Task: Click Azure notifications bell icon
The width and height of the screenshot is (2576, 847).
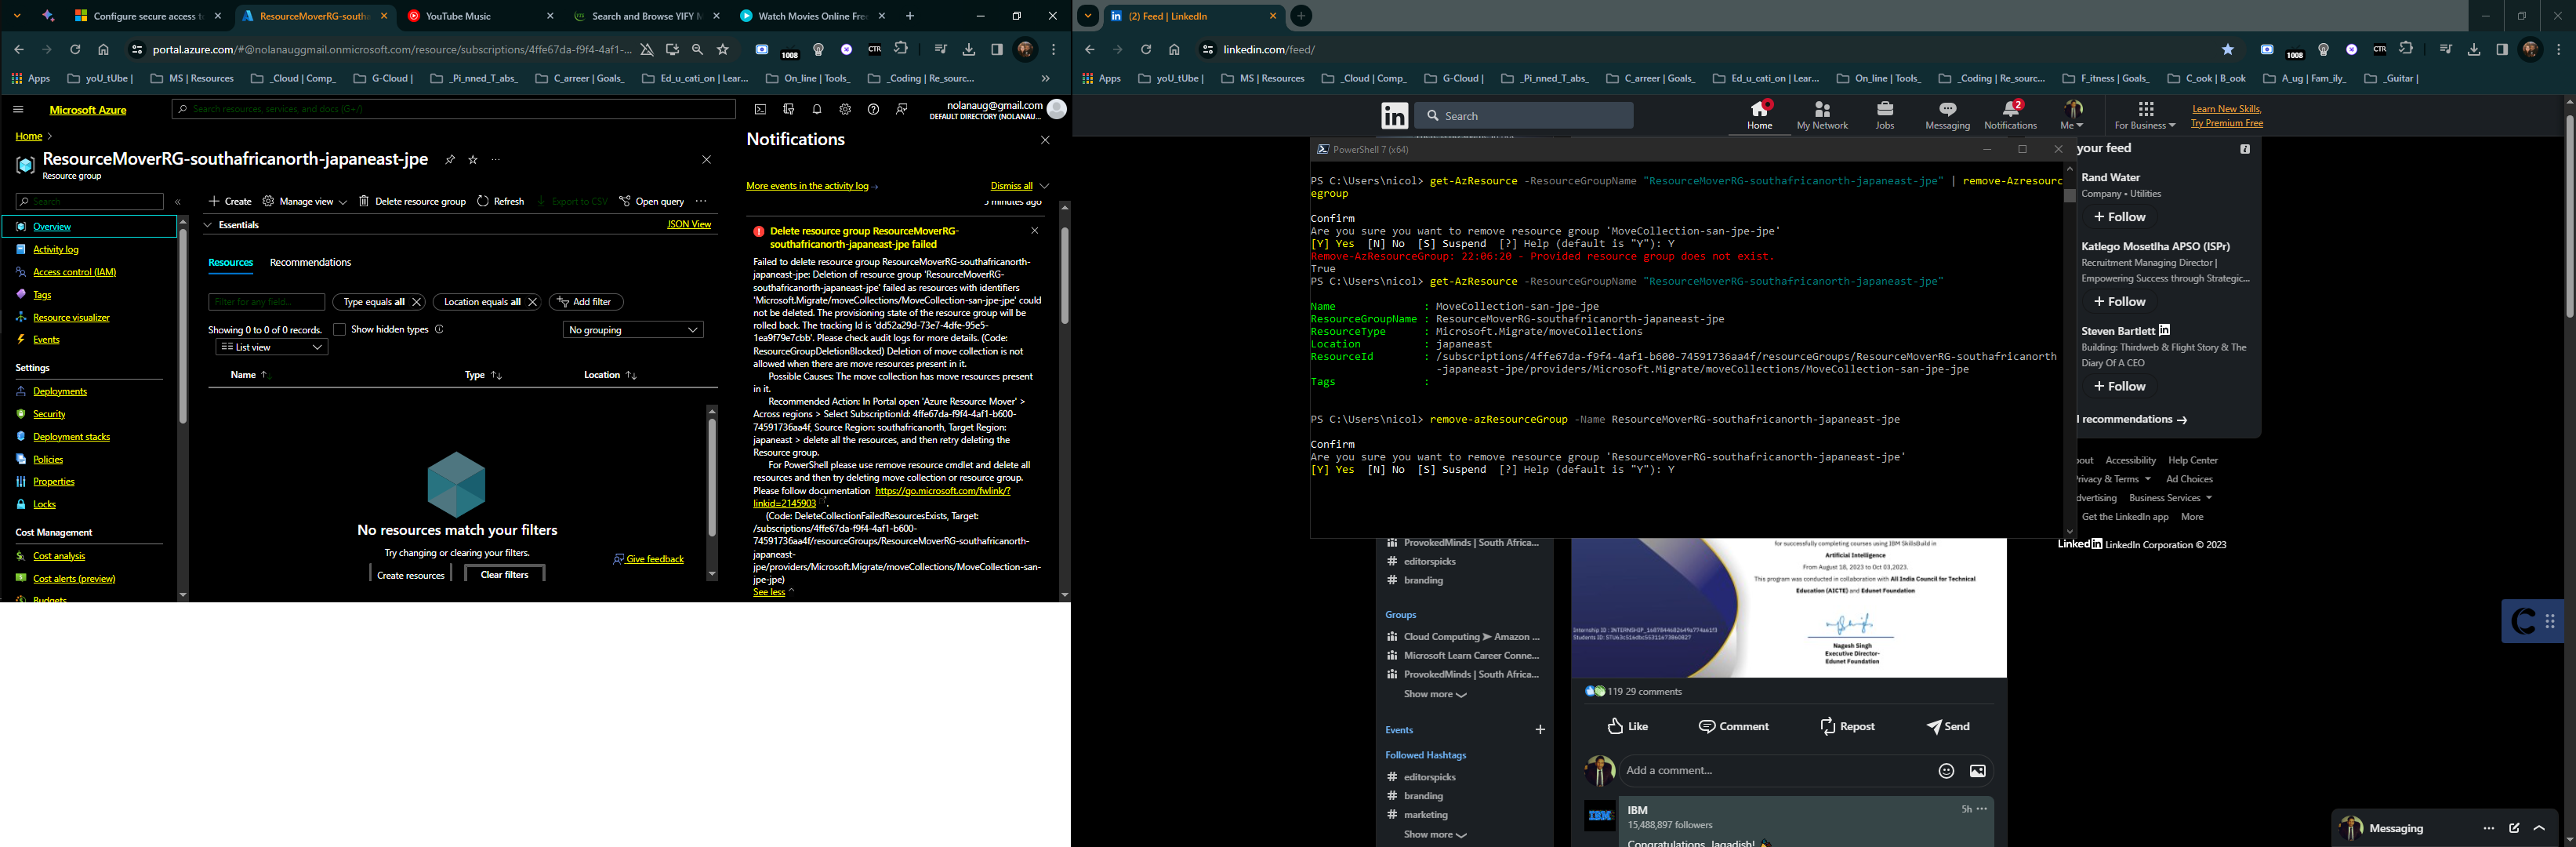Action: [x=817, y=109]
